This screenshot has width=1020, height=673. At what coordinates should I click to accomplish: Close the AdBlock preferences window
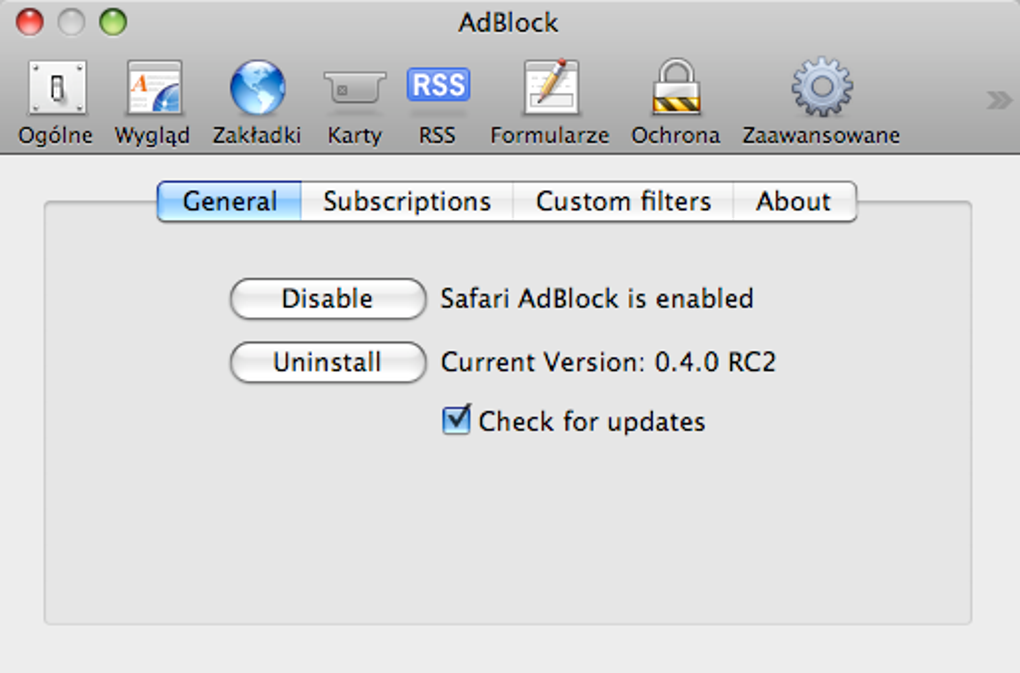(x=30, y=21)
